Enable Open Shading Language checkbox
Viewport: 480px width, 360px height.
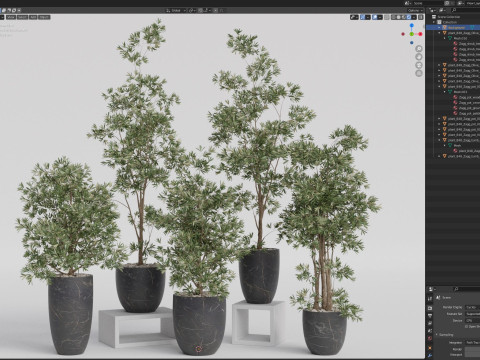[466, 327]
